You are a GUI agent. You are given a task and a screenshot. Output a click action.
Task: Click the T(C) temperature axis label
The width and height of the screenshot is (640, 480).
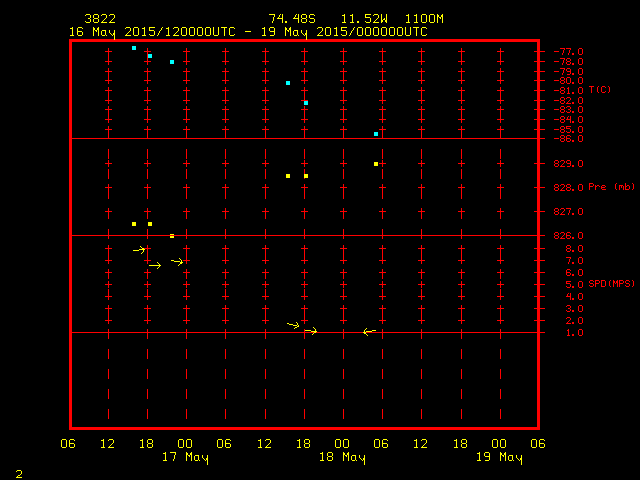tap(599, 90)
